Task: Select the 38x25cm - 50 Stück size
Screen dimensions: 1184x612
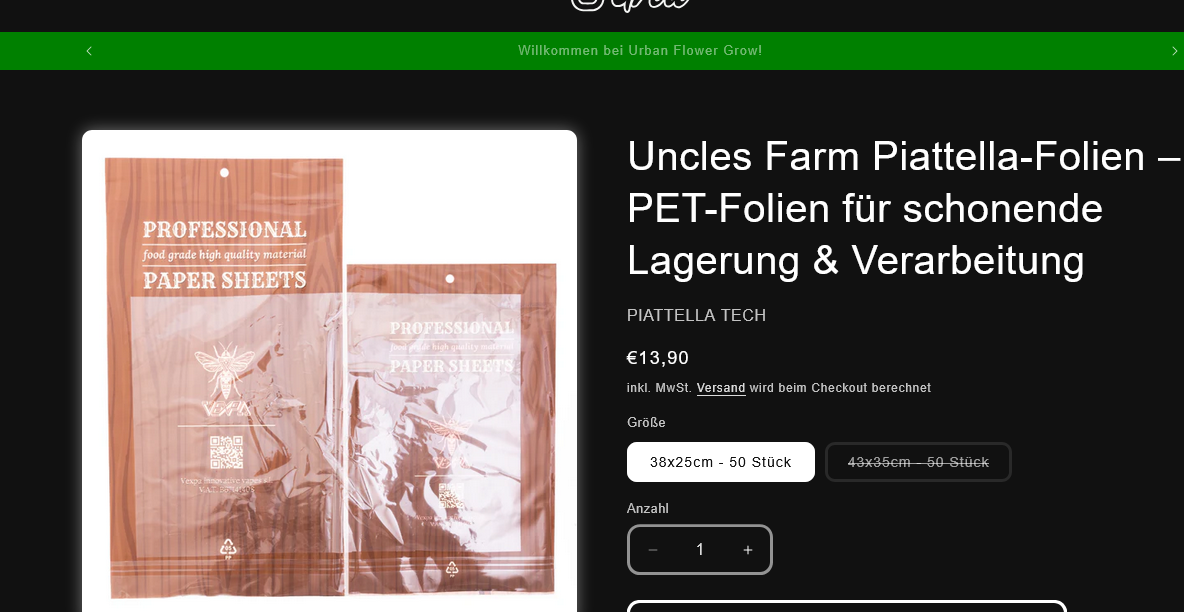Action: point(720,462)
